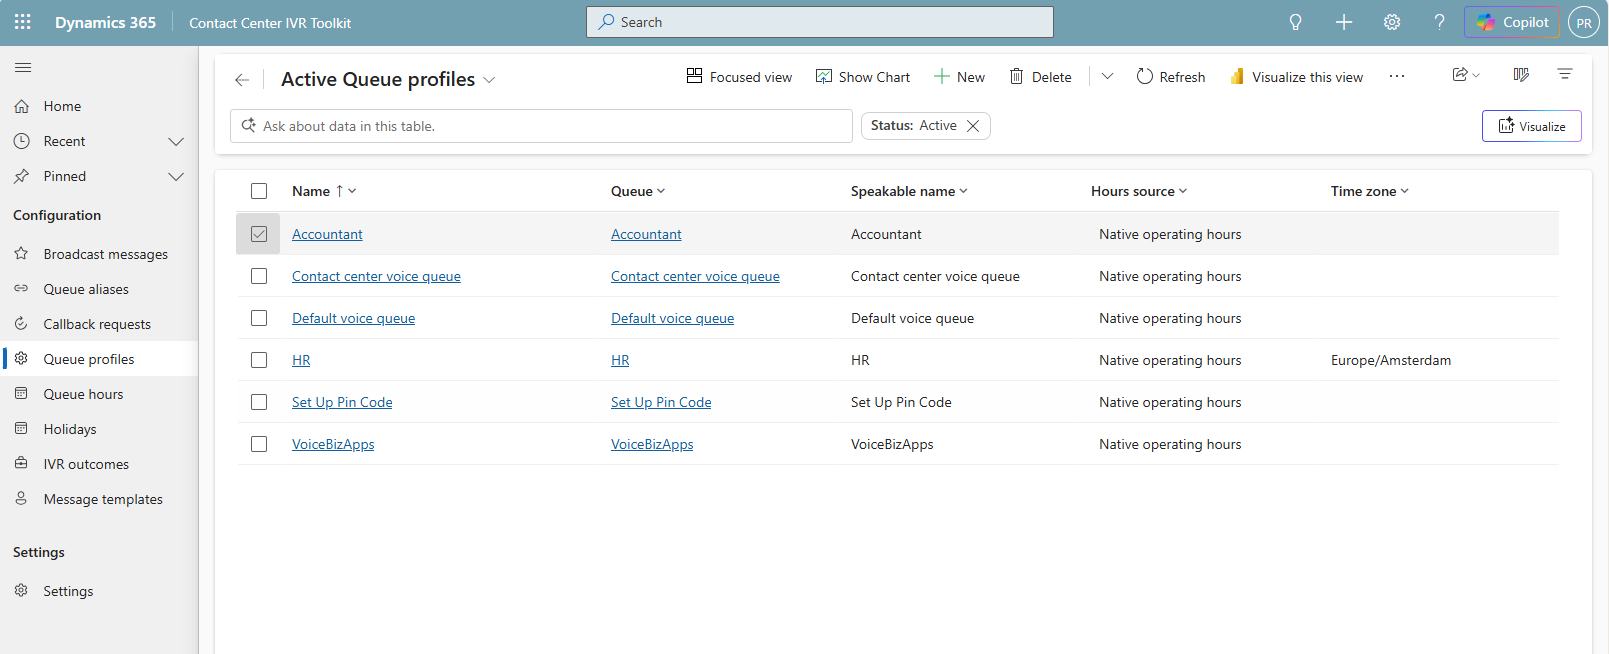
Task: Expand the Pinned section in sidebar
Action: coord(176,177)
